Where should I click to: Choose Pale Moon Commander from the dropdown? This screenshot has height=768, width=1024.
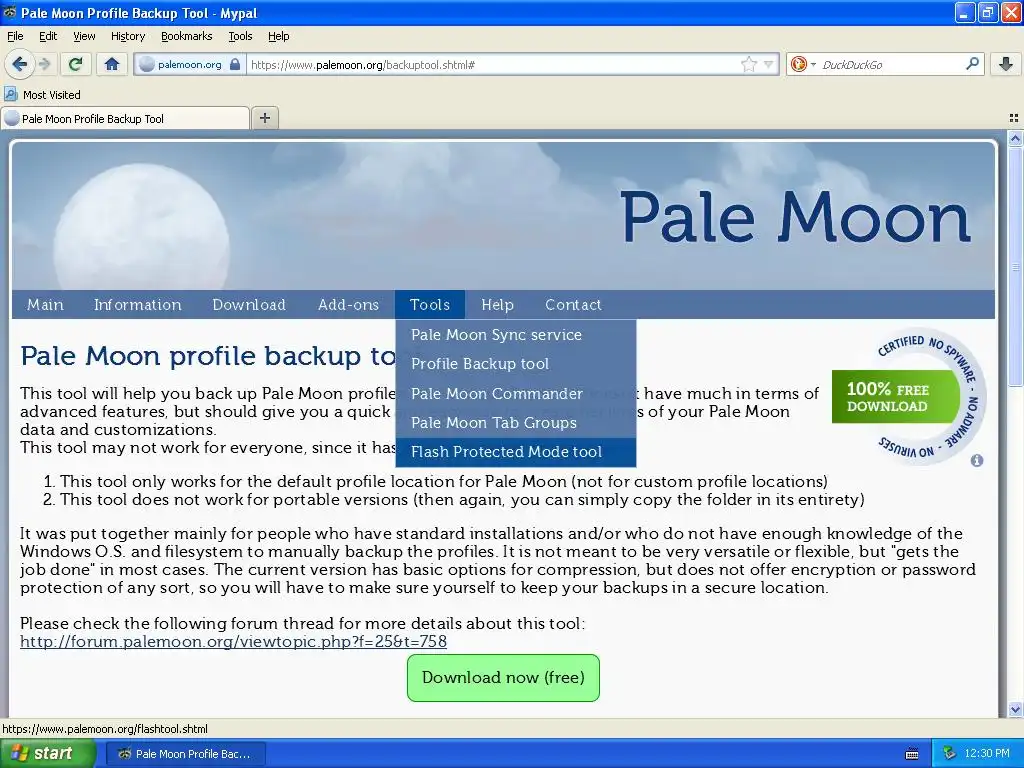pos(516,393)
